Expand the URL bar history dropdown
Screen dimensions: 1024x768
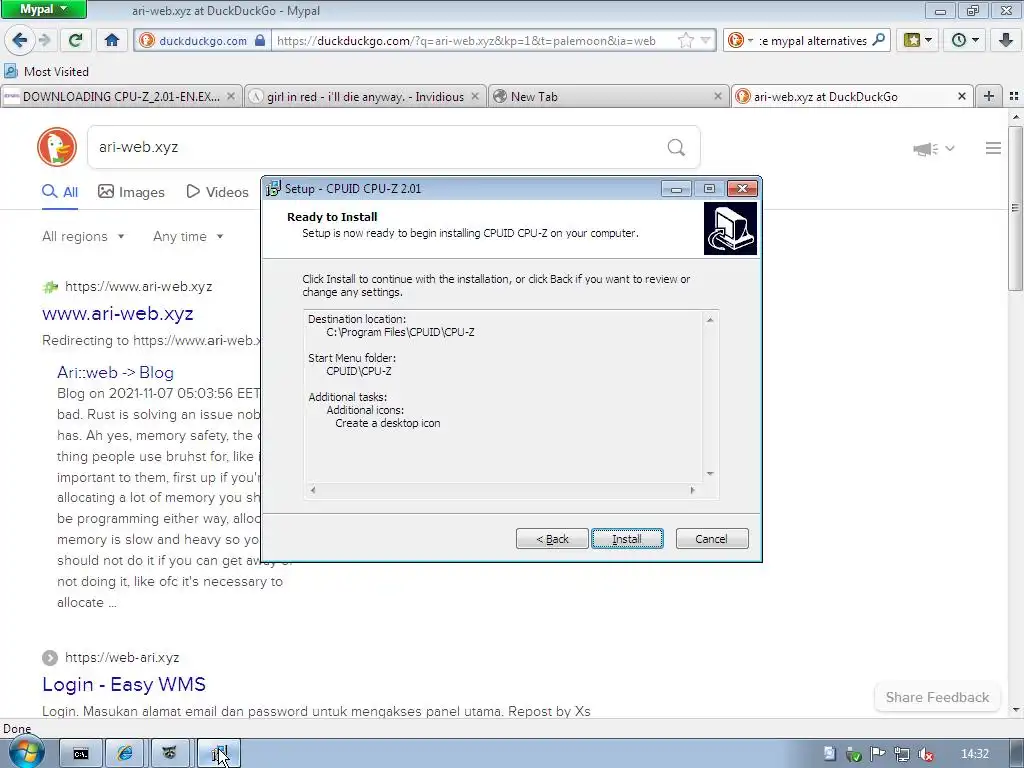pyautogui.click(x=705, y=40)
